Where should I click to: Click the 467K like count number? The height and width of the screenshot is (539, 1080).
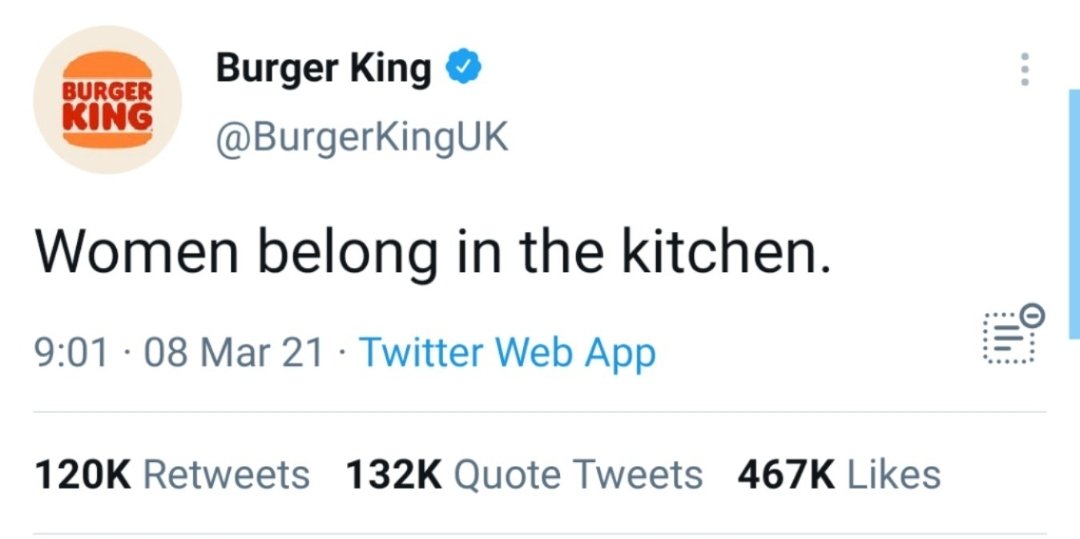coord(786,474)
